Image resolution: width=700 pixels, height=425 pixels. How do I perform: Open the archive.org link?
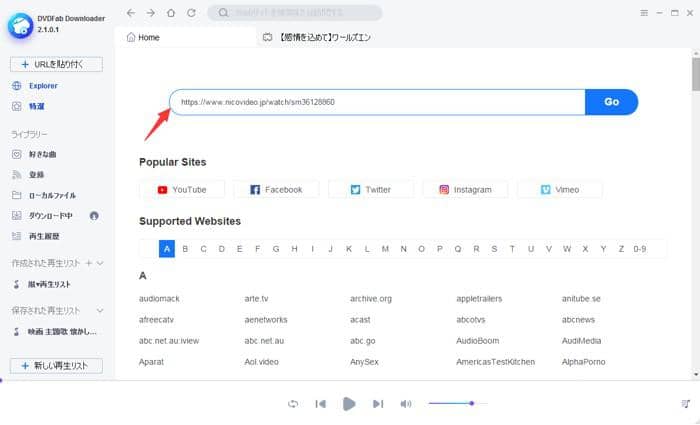tap(371, 299)
